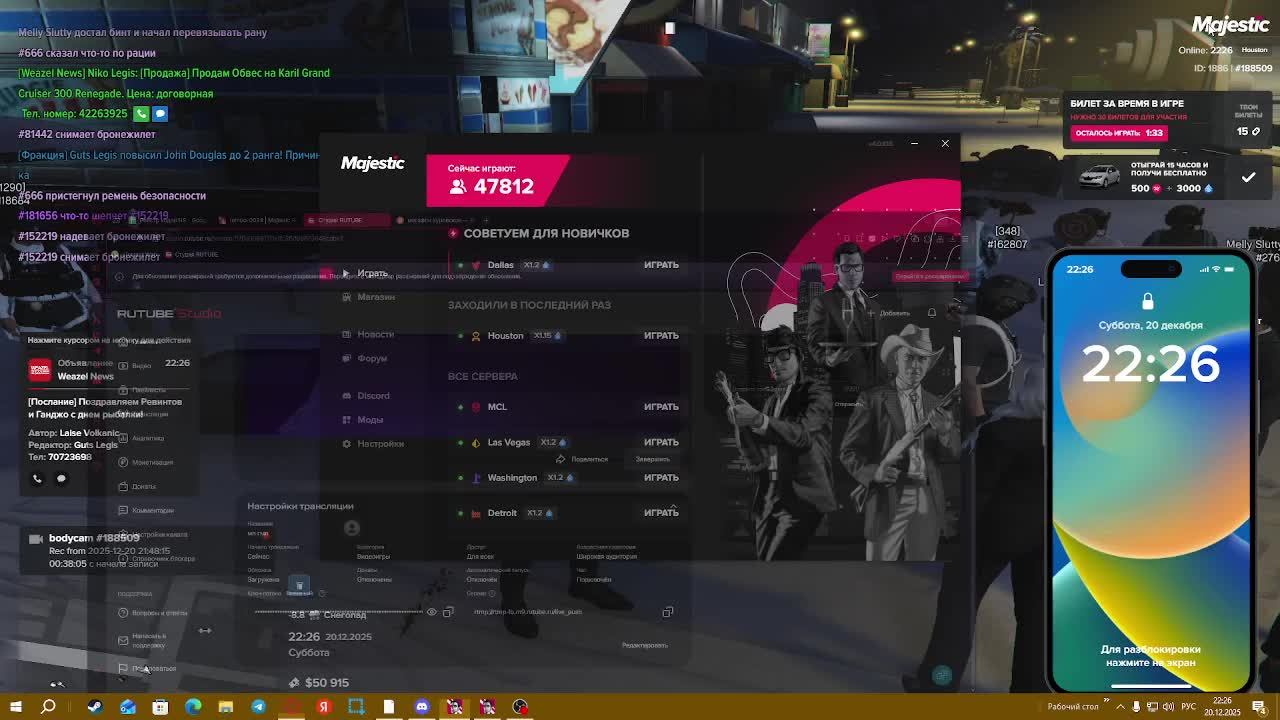
Task: Open Telegram from the taskbar
Action: click(259, 707)
